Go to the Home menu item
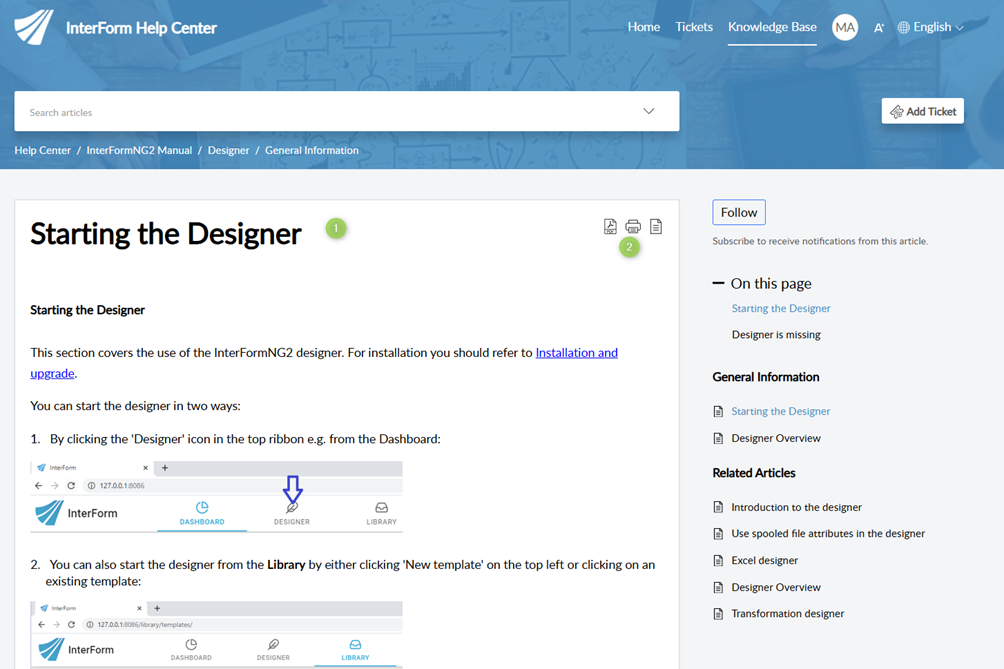Screen dimensions: 1004x669 [644, 27]
